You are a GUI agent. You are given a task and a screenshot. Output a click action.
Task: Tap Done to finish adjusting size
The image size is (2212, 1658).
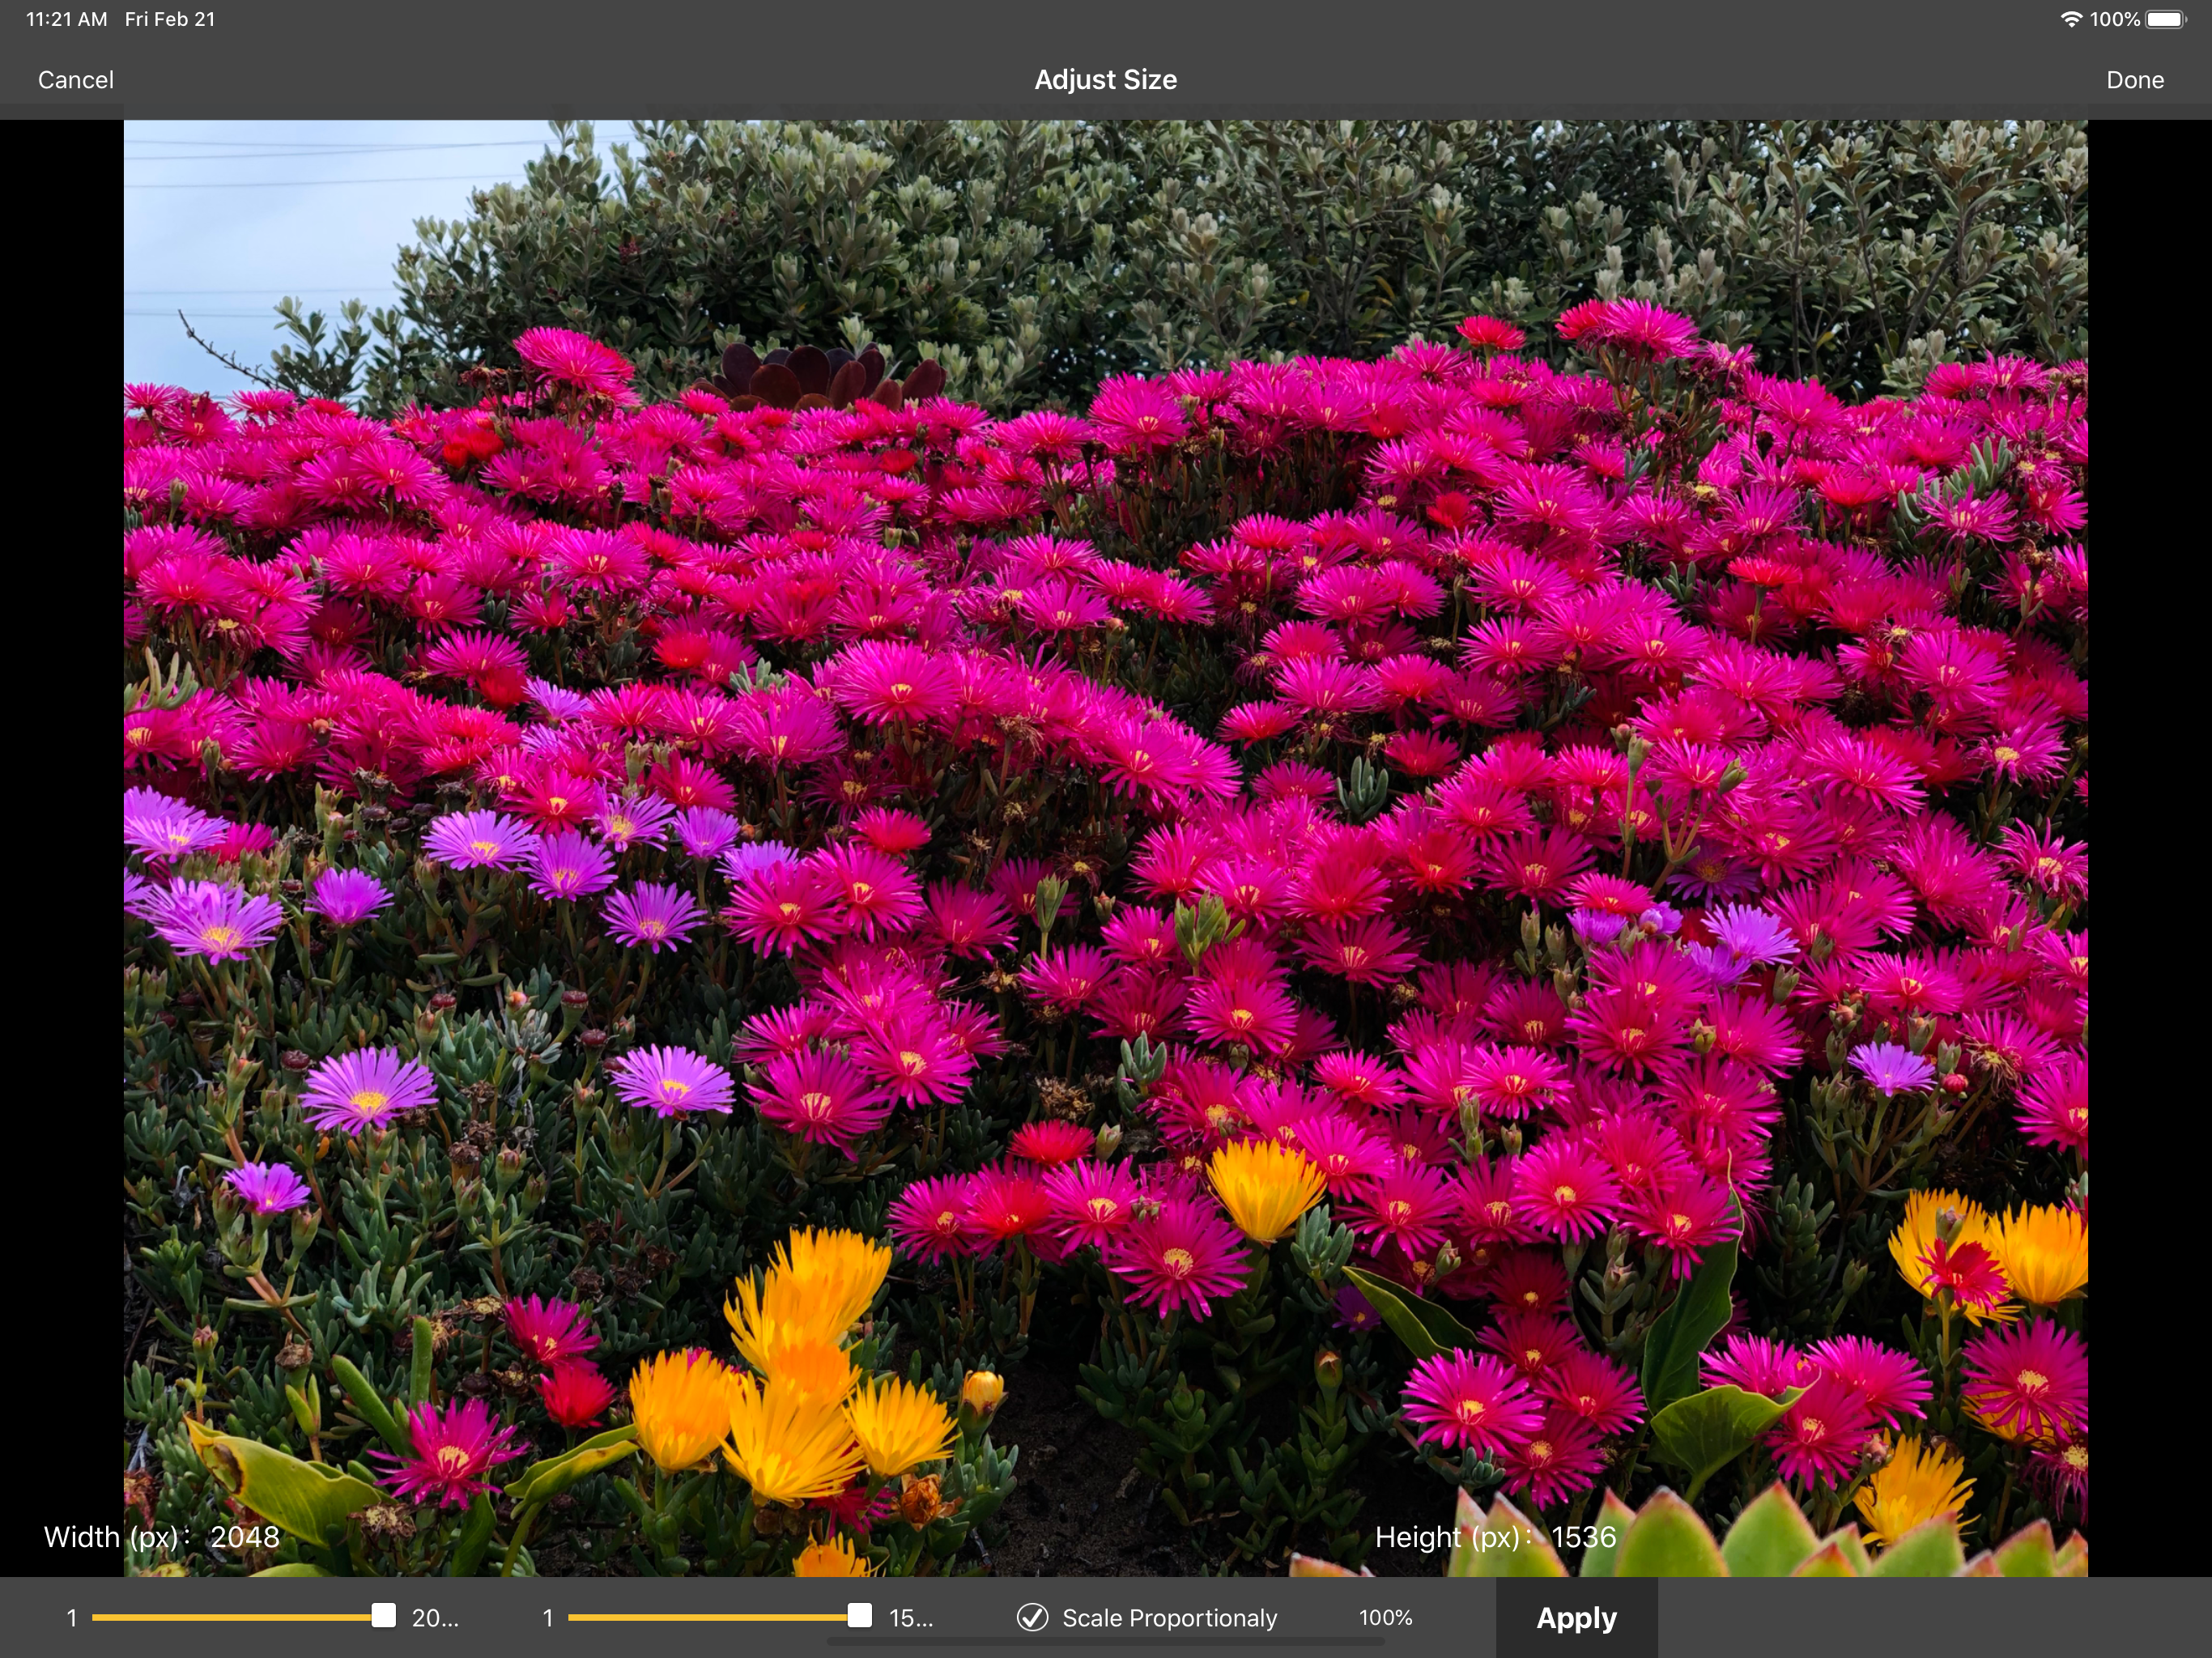pos(2134,80)
